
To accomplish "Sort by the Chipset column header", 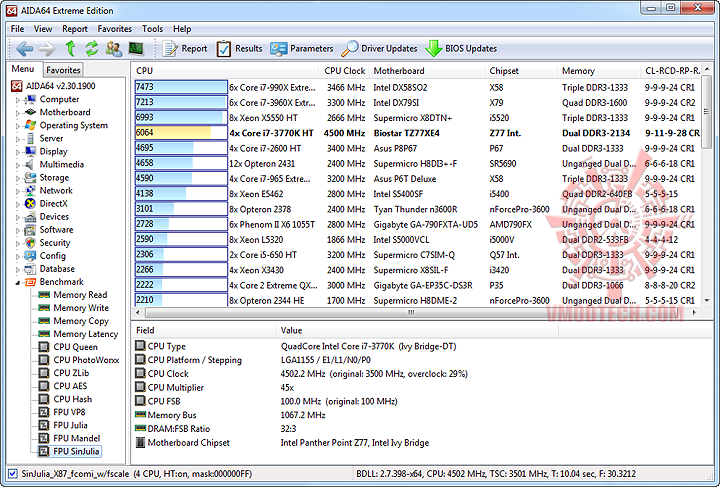I will click(521, 71).
